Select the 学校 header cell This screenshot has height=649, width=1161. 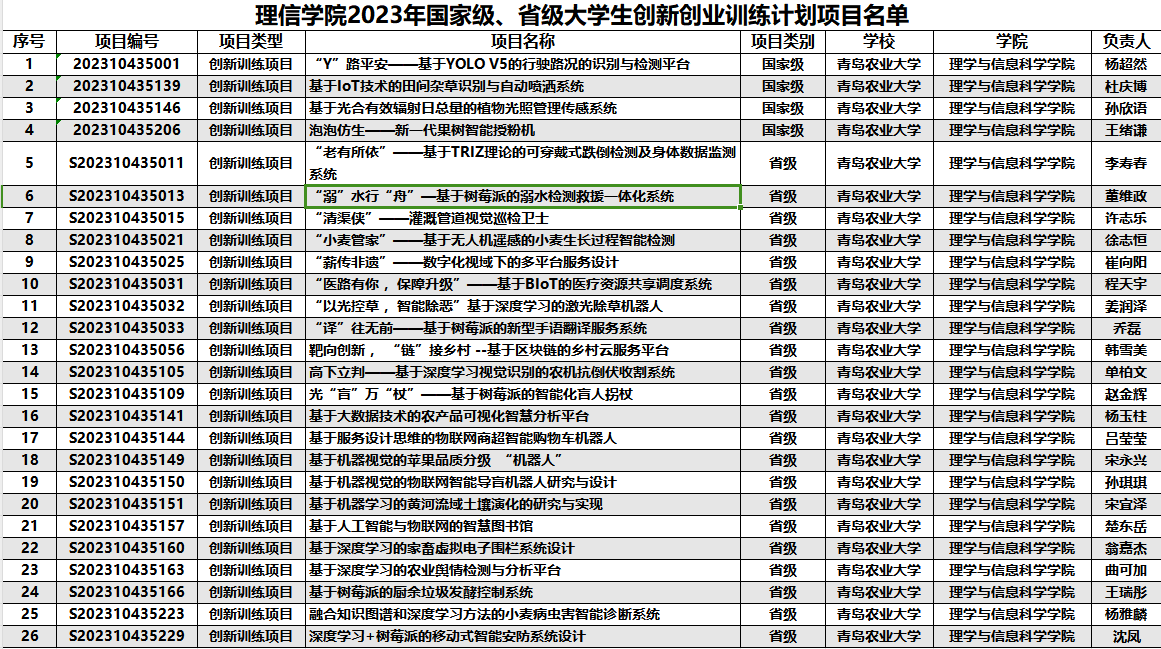(x=879, y=42)
